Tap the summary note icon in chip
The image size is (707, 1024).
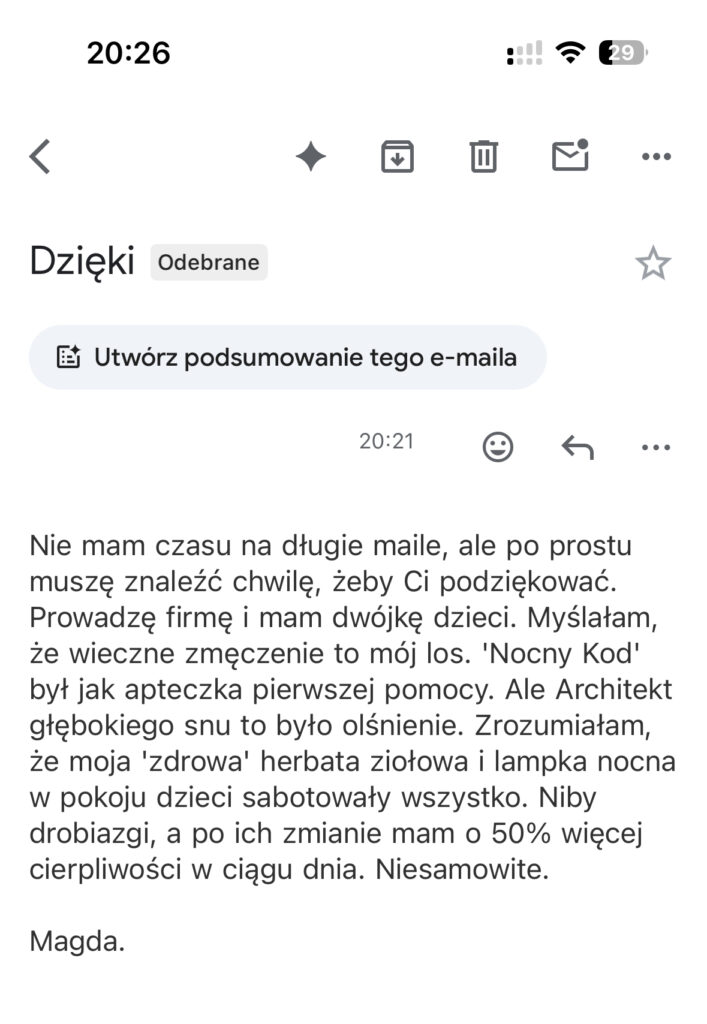pos(69,357)
